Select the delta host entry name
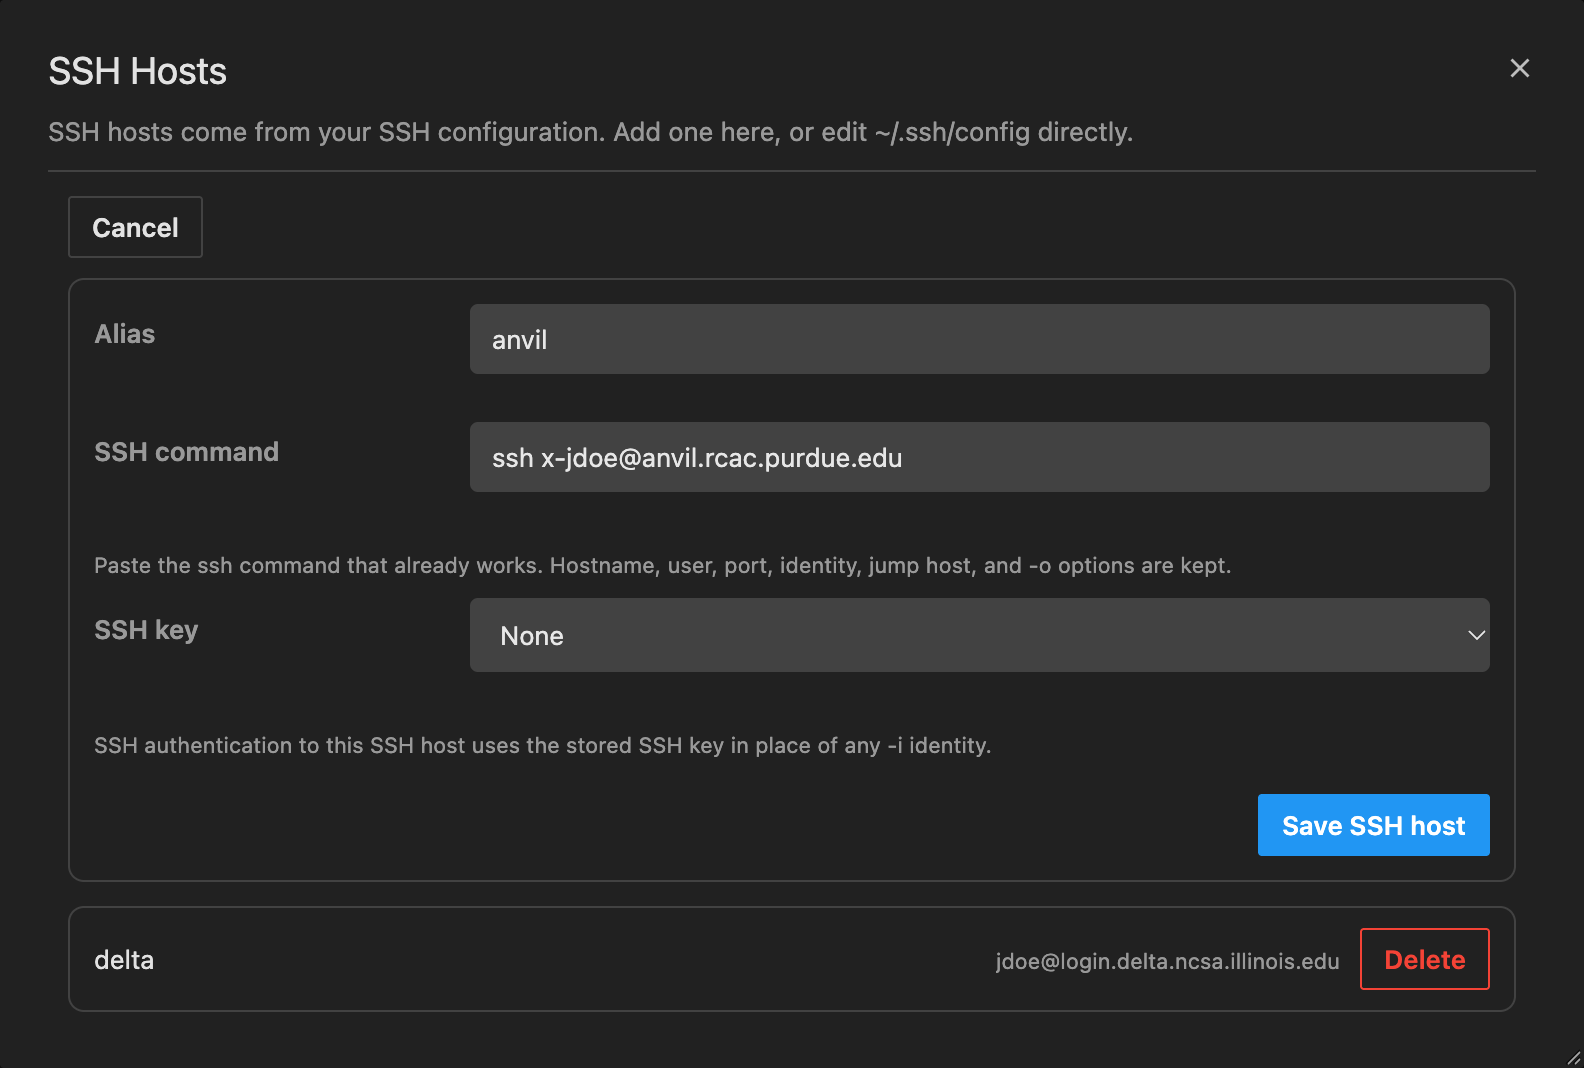1584x1068 pixels. tap(124, 960)
